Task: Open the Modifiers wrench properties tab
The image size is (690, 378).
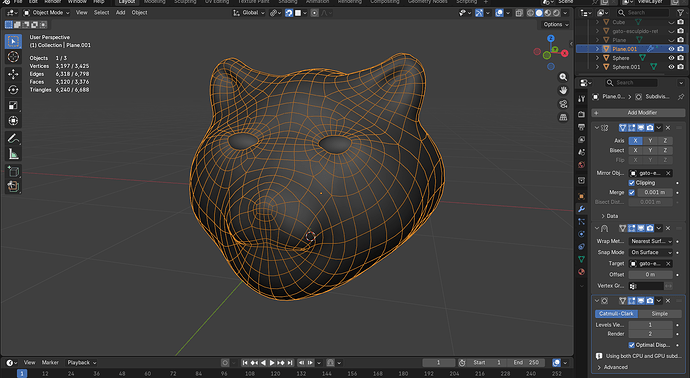Action: [x=581, y=209]
